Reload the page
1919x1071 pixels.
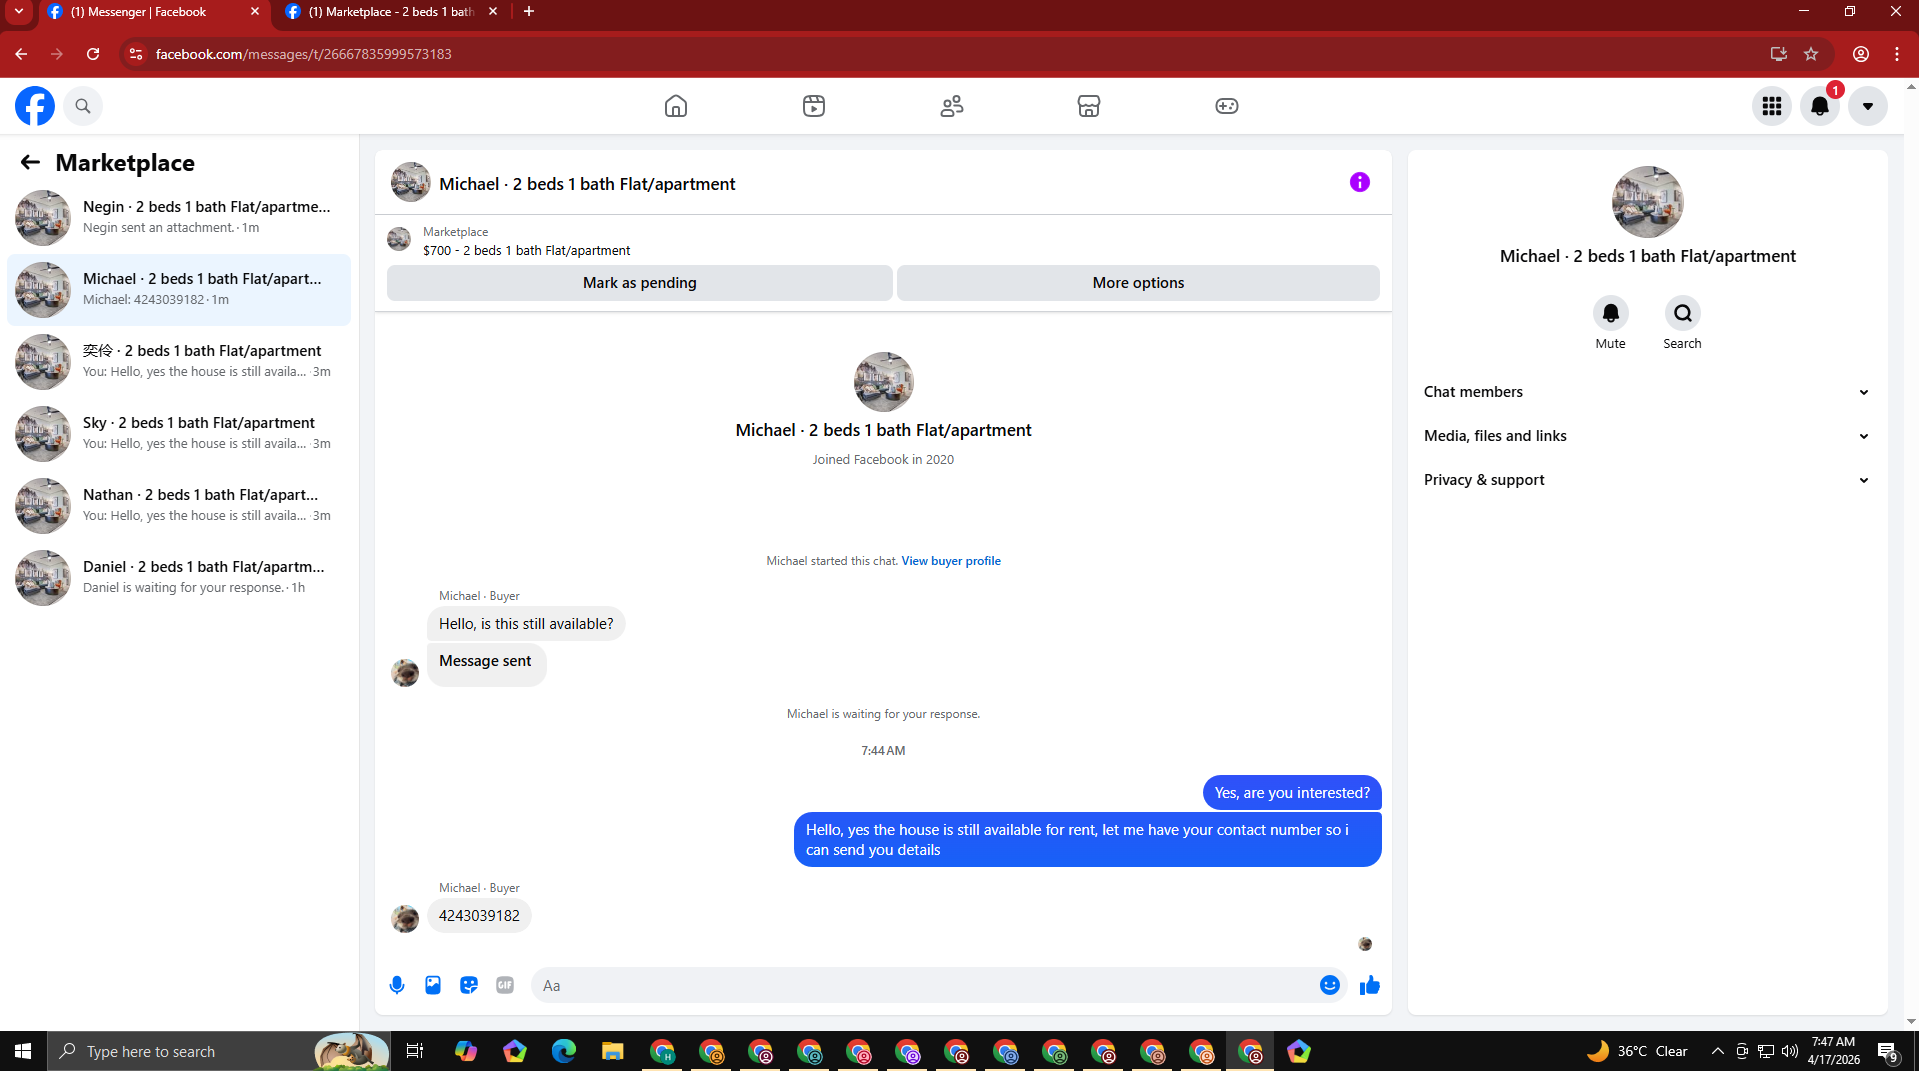pyautogui.click(x=93, y=54)
